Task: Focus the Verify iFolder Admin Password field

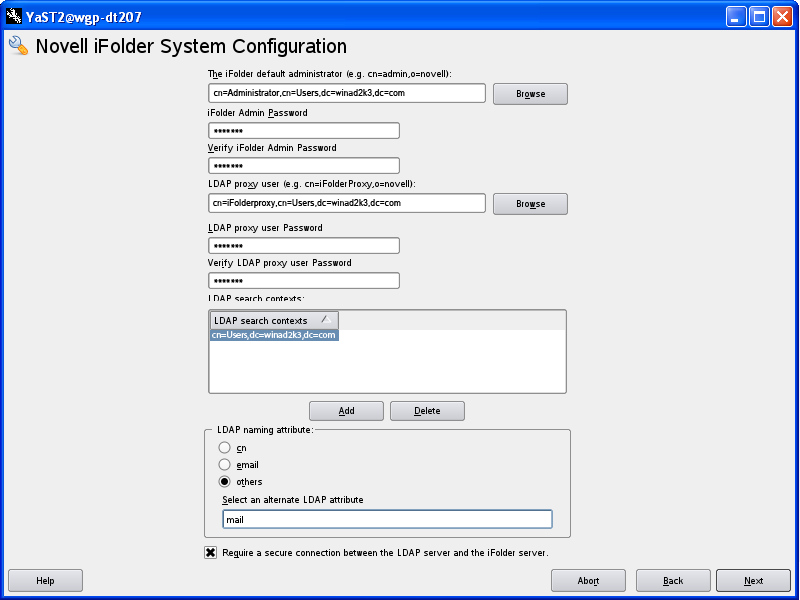Action: coord(304,165)
